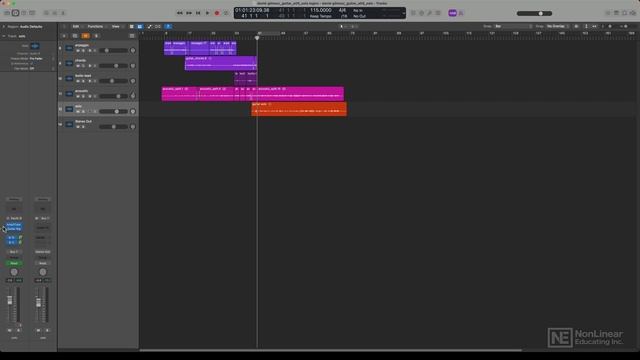The width and height of the screenshot is (640, 360).
Task: Click the Stereo Out track icon
Action: click(69, 124)
